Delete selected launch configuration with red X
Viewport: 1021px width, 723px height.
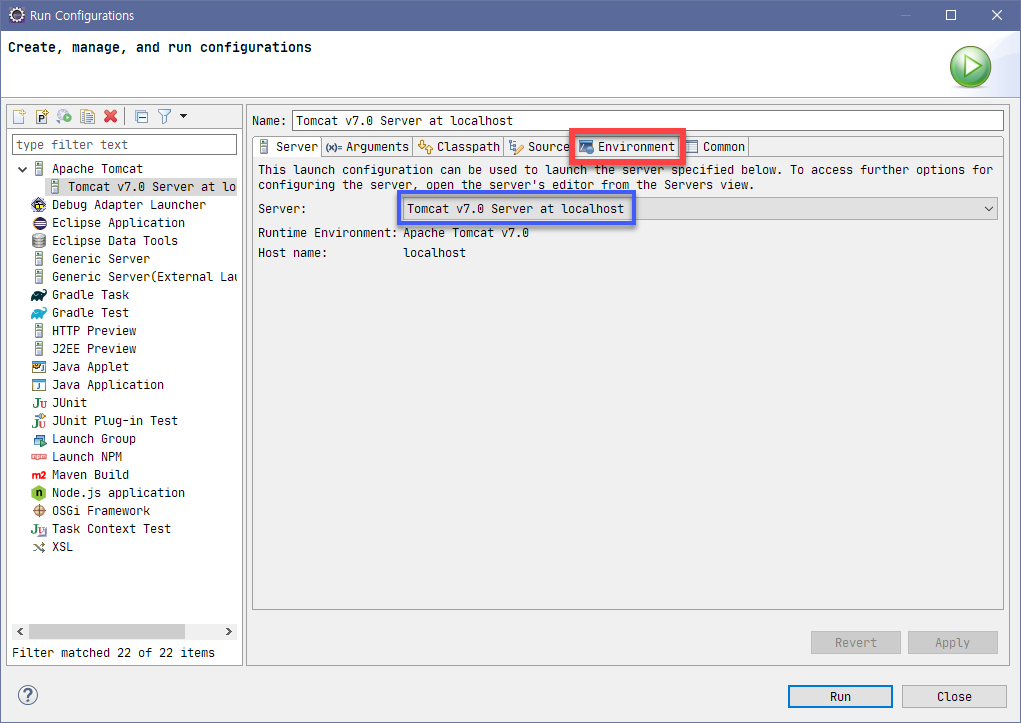pos(111,117)
